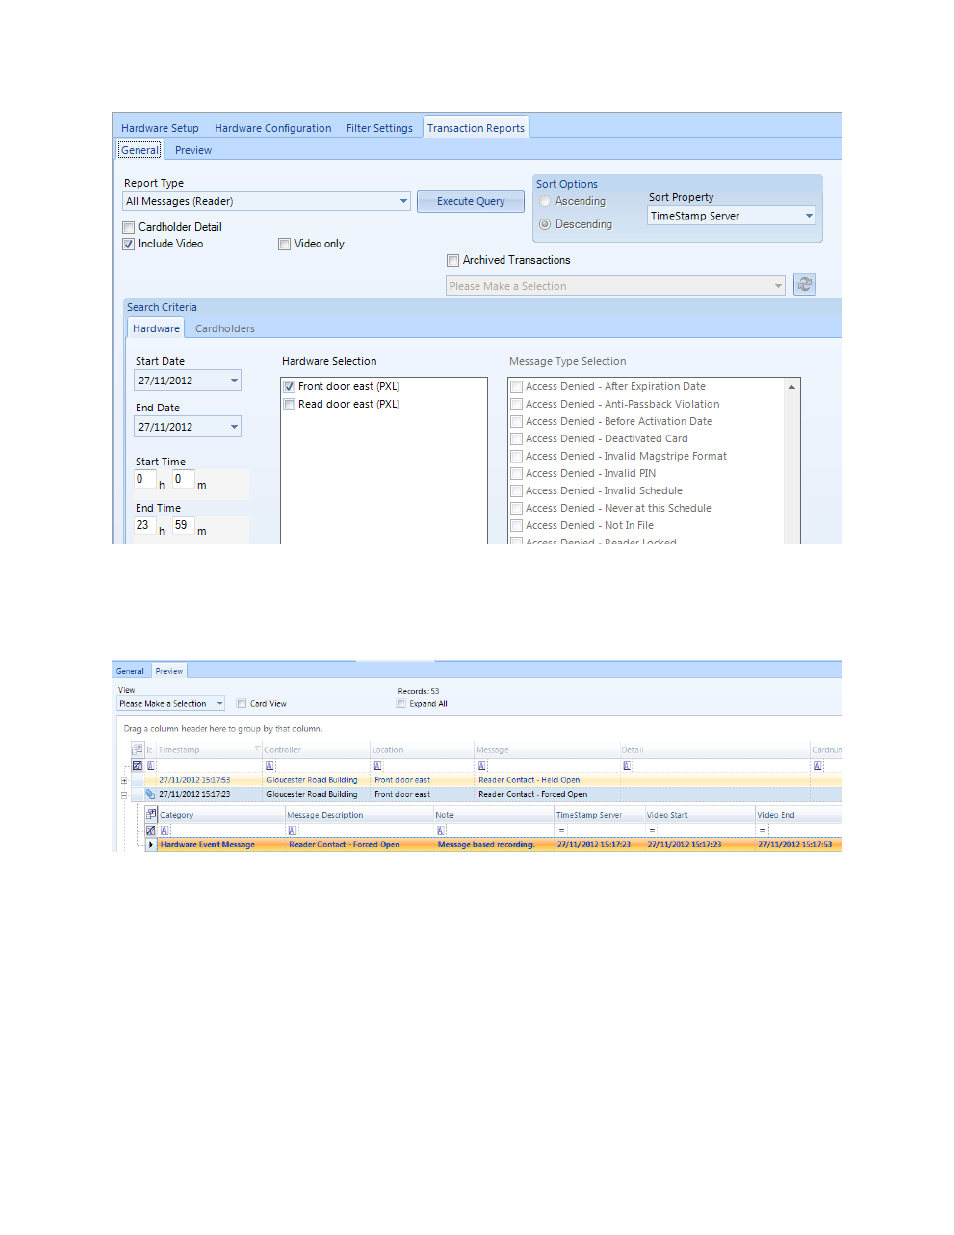Viewport: 954px width, 1235px height.
Task: Select the Hardware search criteria tab
Action: (156, 329)
